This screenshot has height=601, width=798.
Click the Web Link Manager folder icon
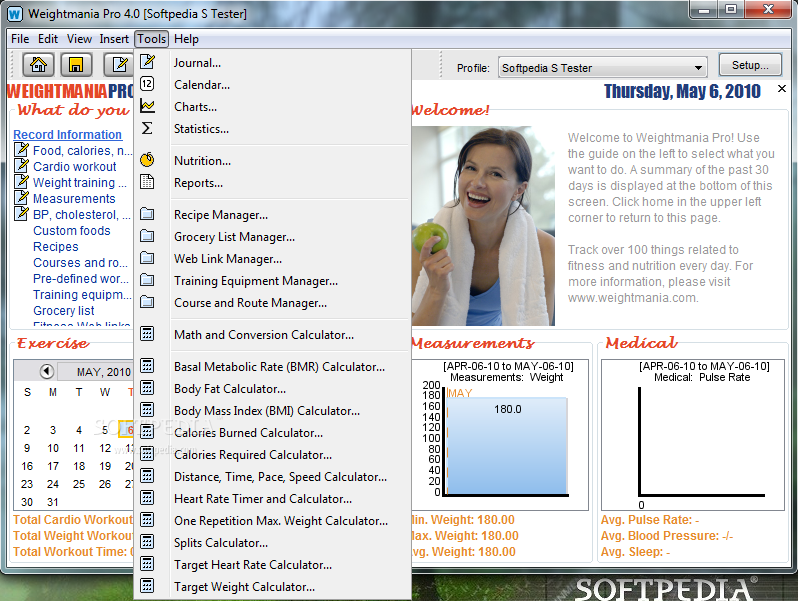(147, 257)
